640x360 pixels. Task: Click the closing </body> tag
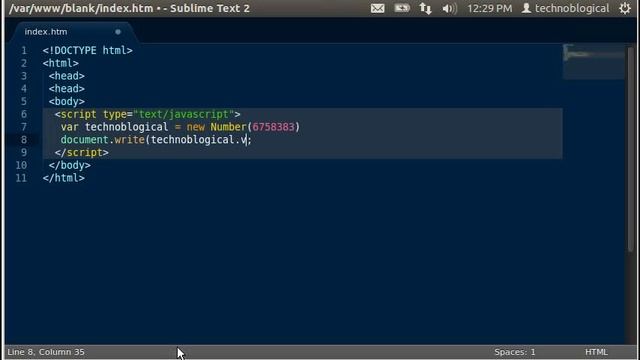coord(69,165)
